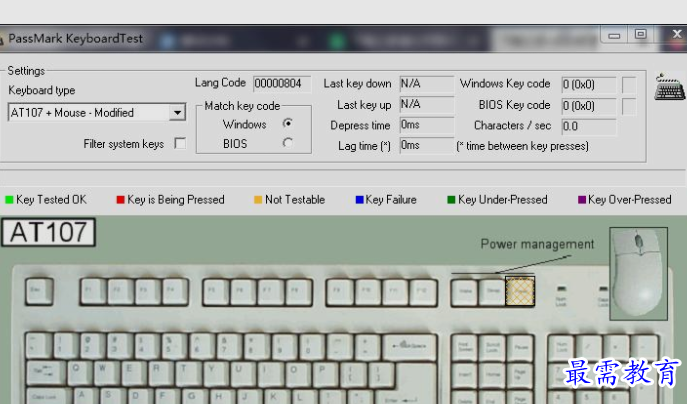Click the orange Not Testable swatch
This screenshot has height=404, width=687.
pos(258,200)
